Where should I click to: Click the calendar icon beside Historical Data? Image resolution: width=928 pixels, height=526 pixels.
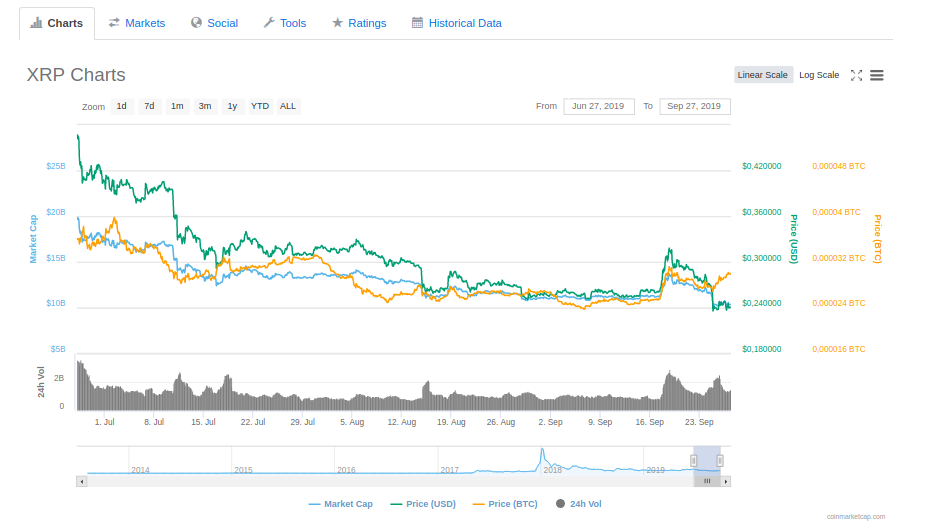(417, 22)
